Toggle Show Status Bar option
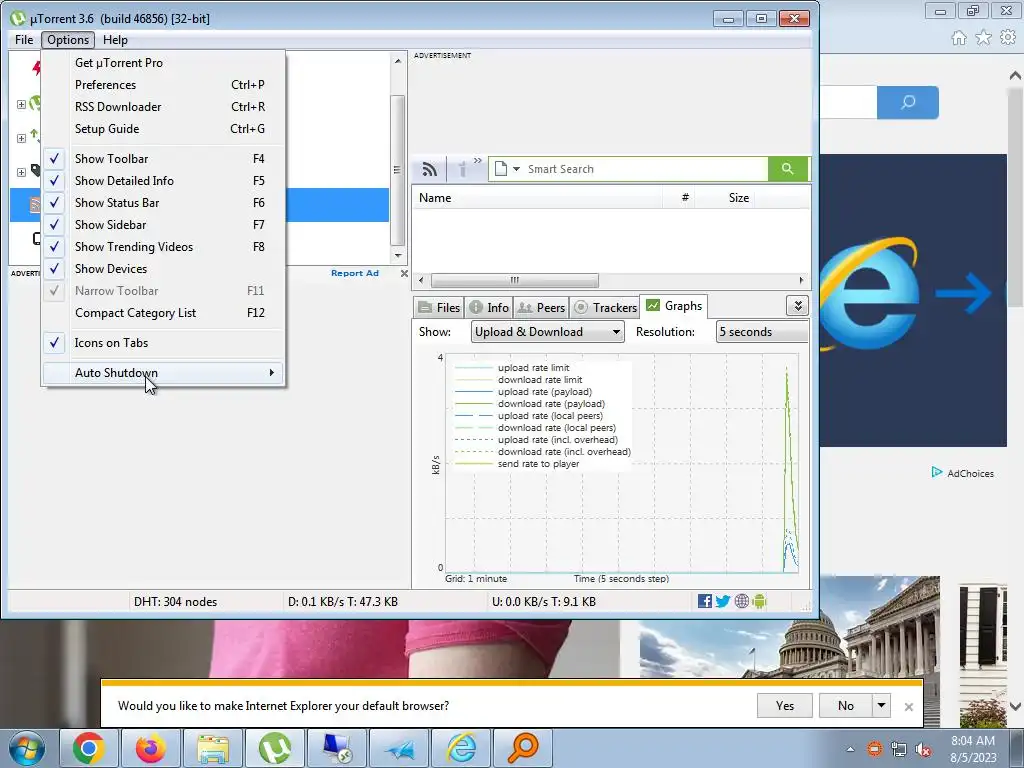 (163, 203)
